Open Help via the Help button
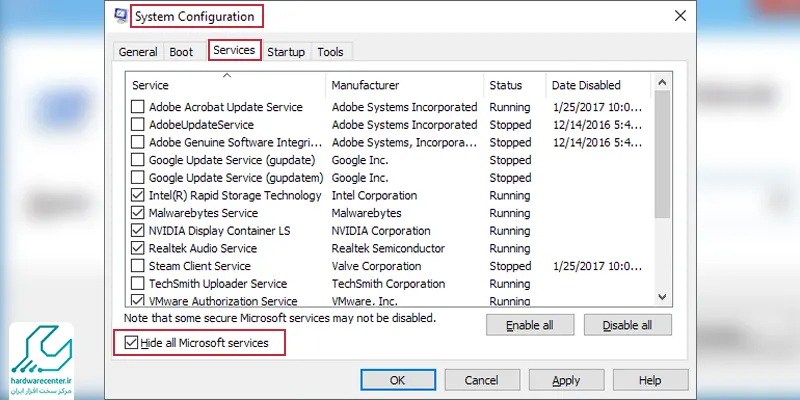 [x=650, y=380]
